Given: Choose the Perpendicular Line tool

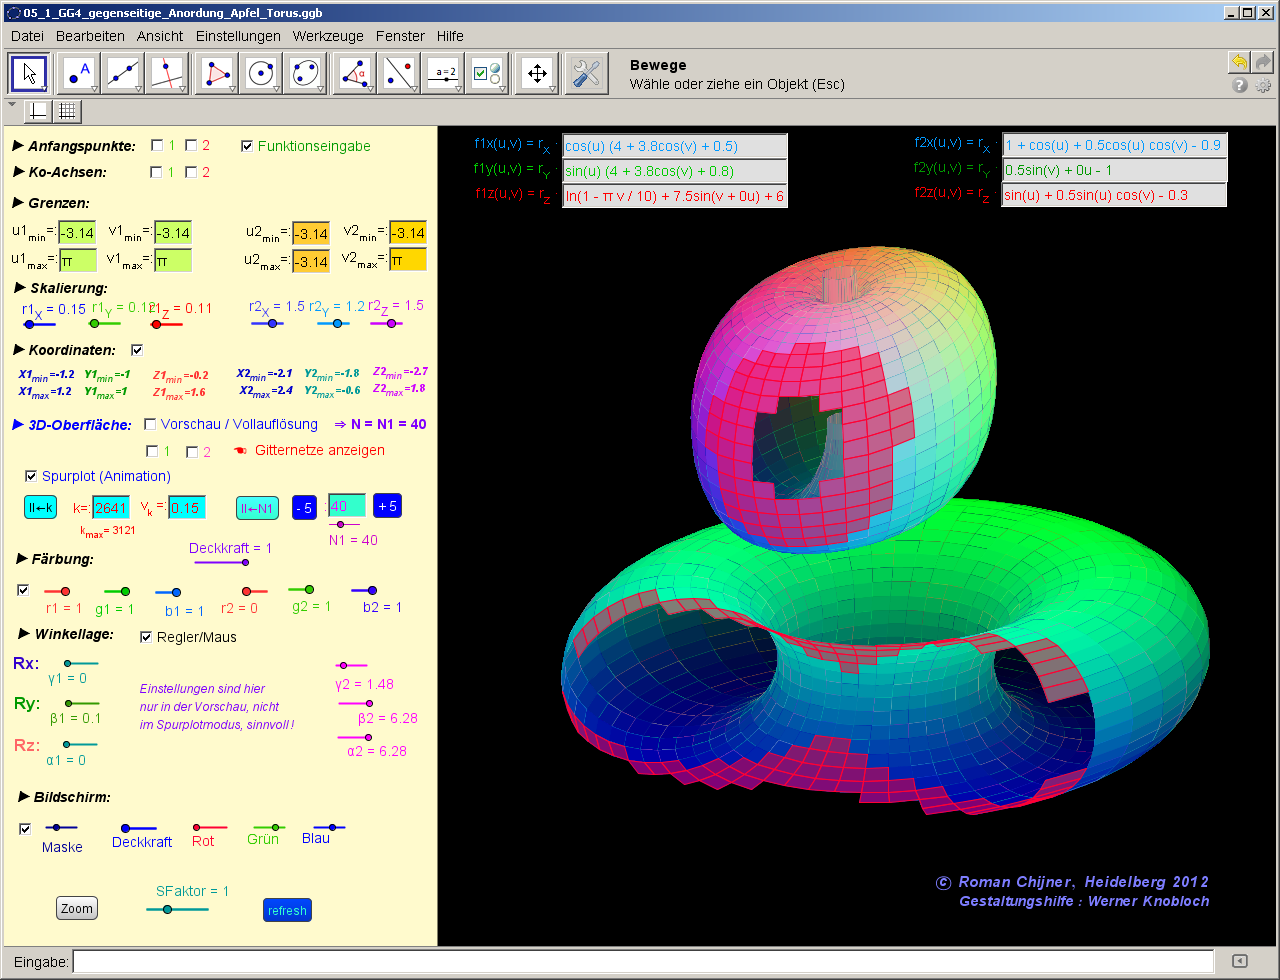Looking at the screenshot, I should (x=167, y=74).
